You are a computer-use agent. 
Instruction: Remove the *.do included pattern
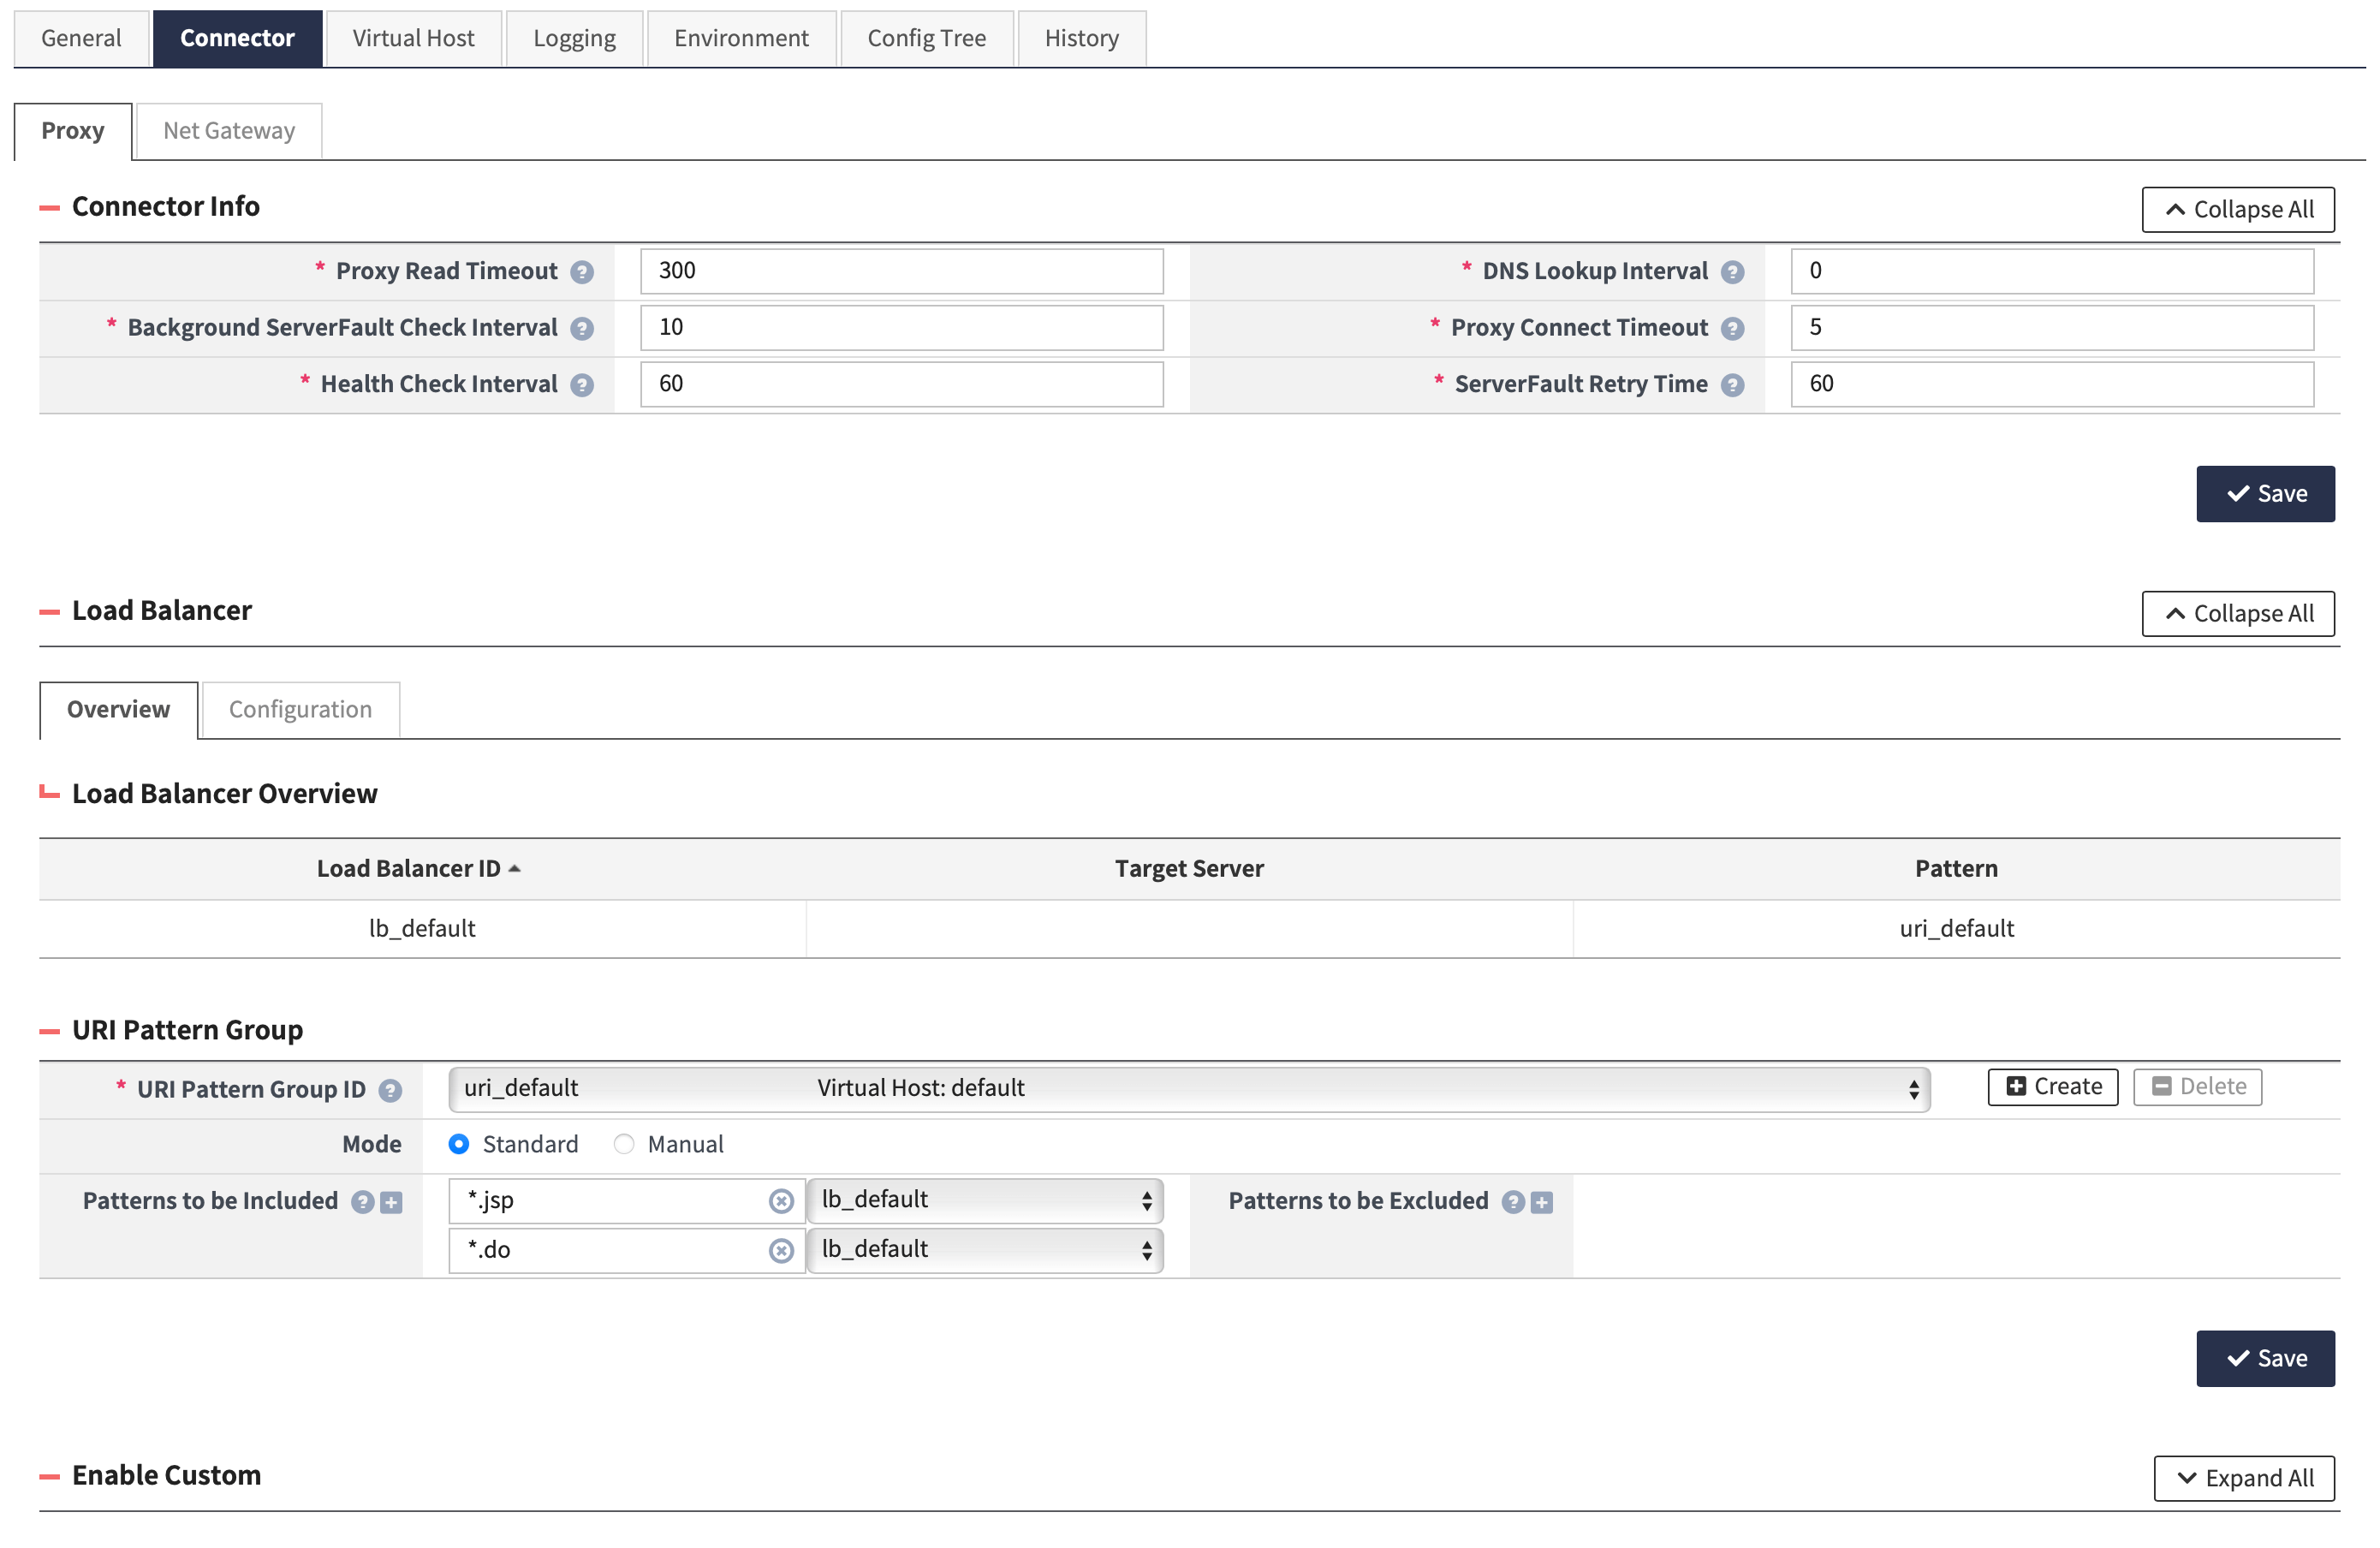(781, 1250)
